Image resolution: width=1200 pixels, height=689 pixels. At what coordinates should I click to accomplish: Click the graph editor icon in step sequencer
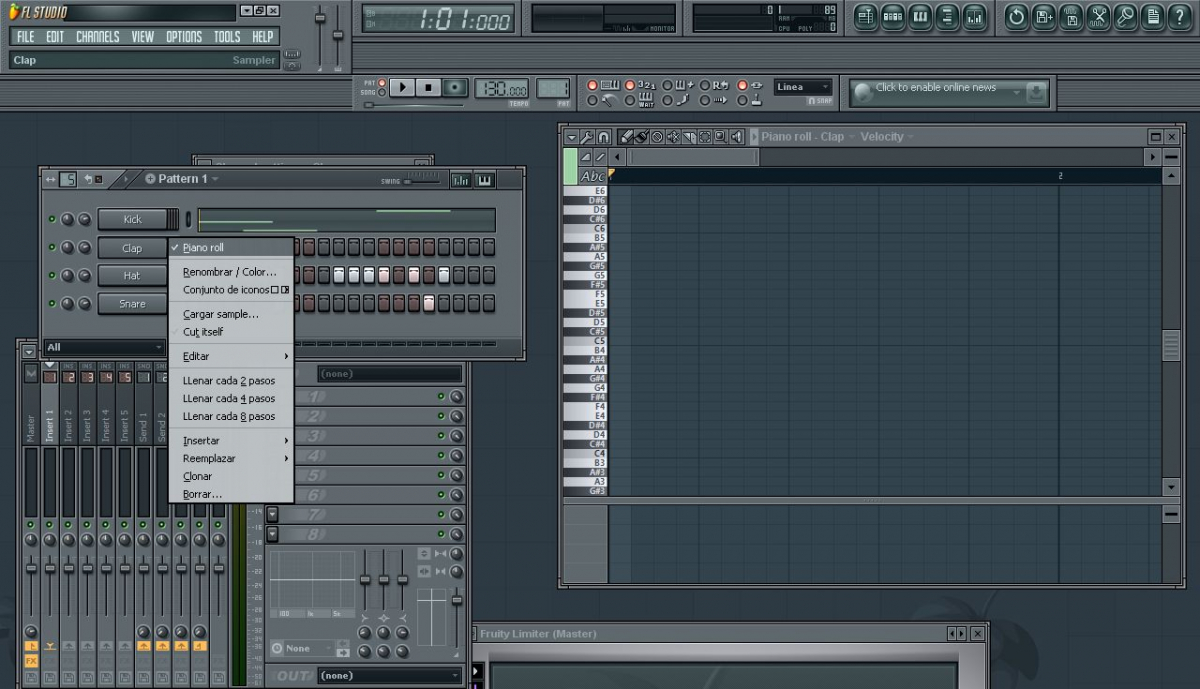pos(460,180)
